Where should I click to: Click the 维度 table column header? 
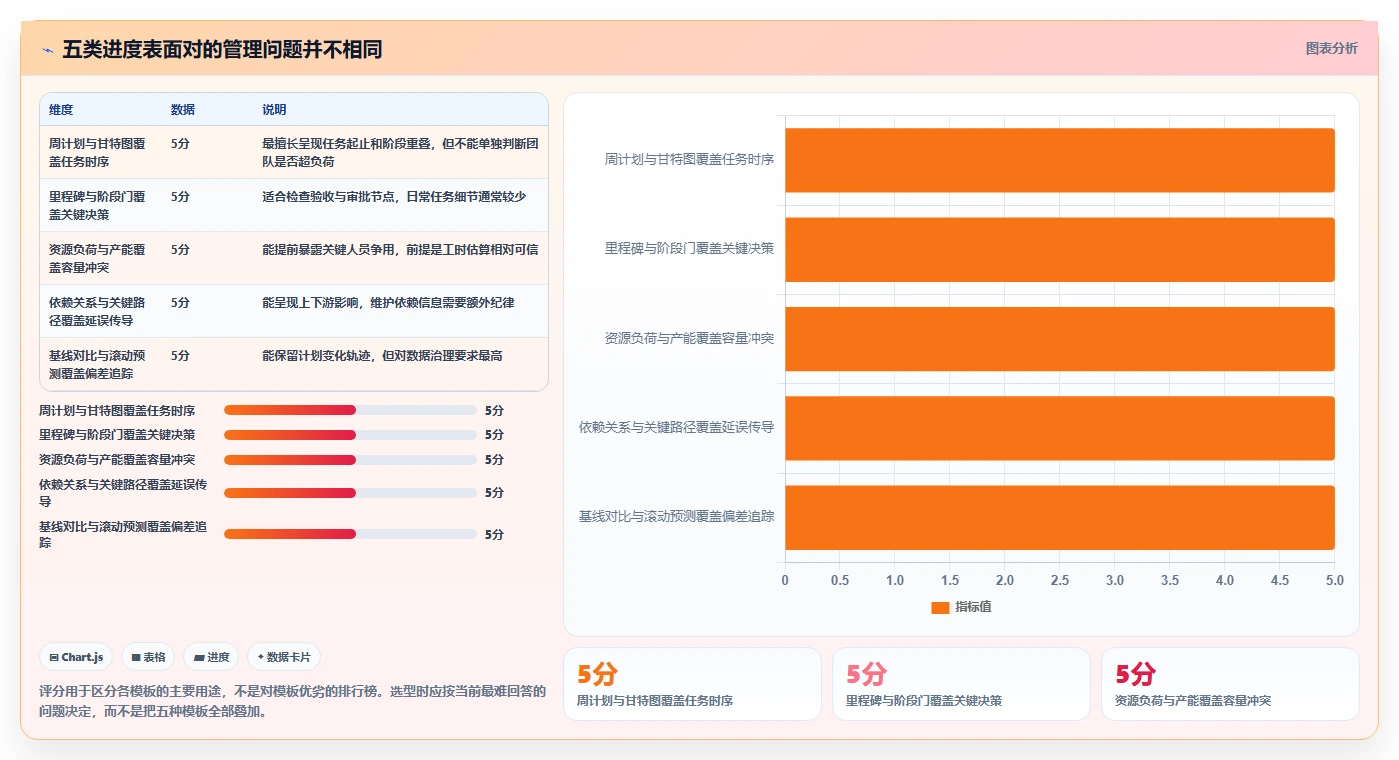(61, 110)
